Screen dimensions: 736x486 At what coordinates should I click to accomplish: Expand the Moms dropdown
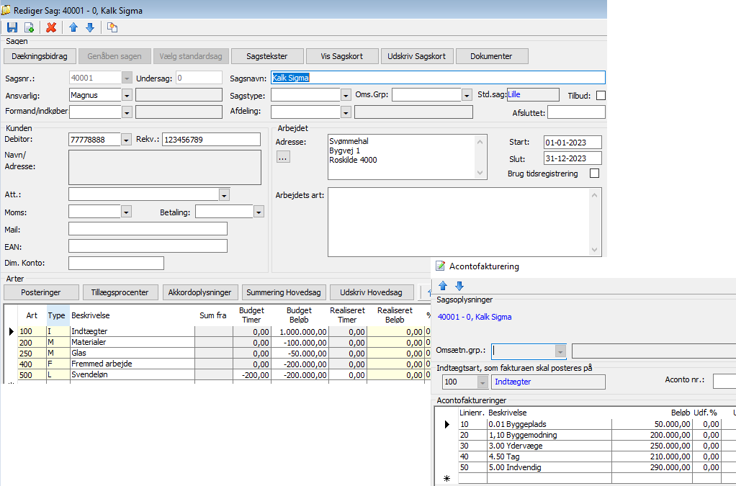pyautogui.click(x=126, y=212)
